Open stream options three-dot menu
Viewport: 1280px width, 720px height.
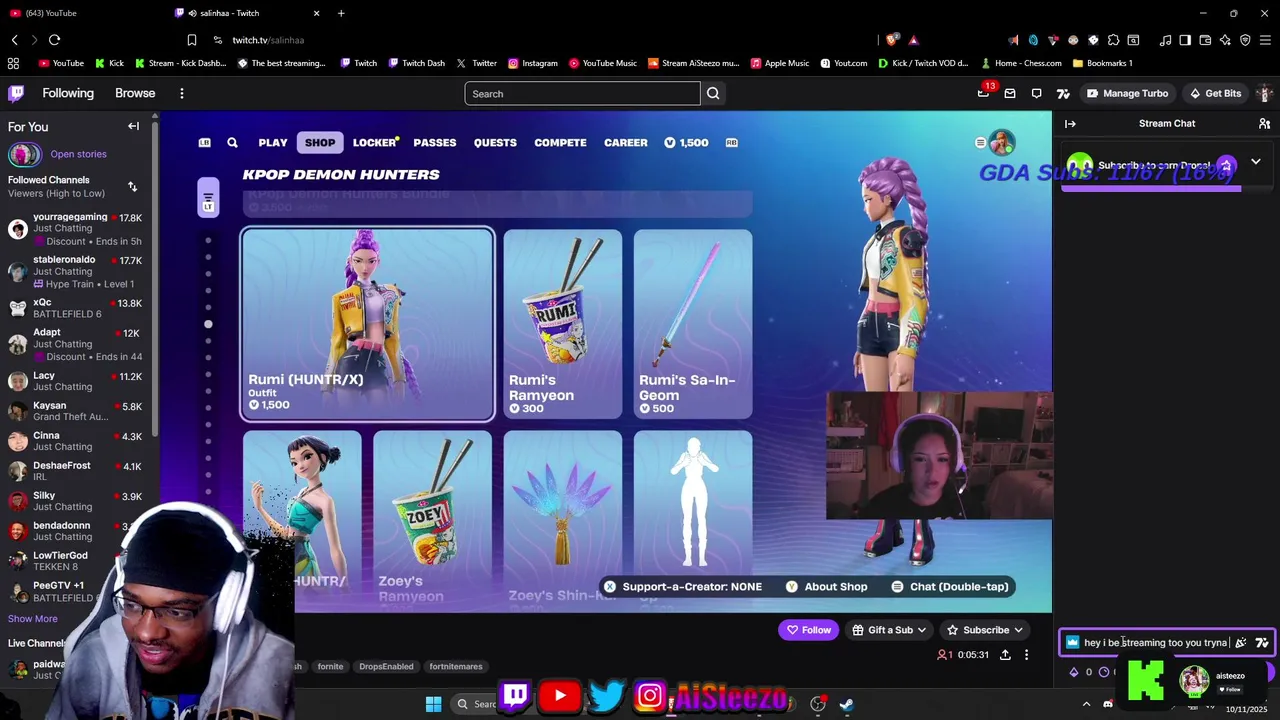tap(1026, 655)
